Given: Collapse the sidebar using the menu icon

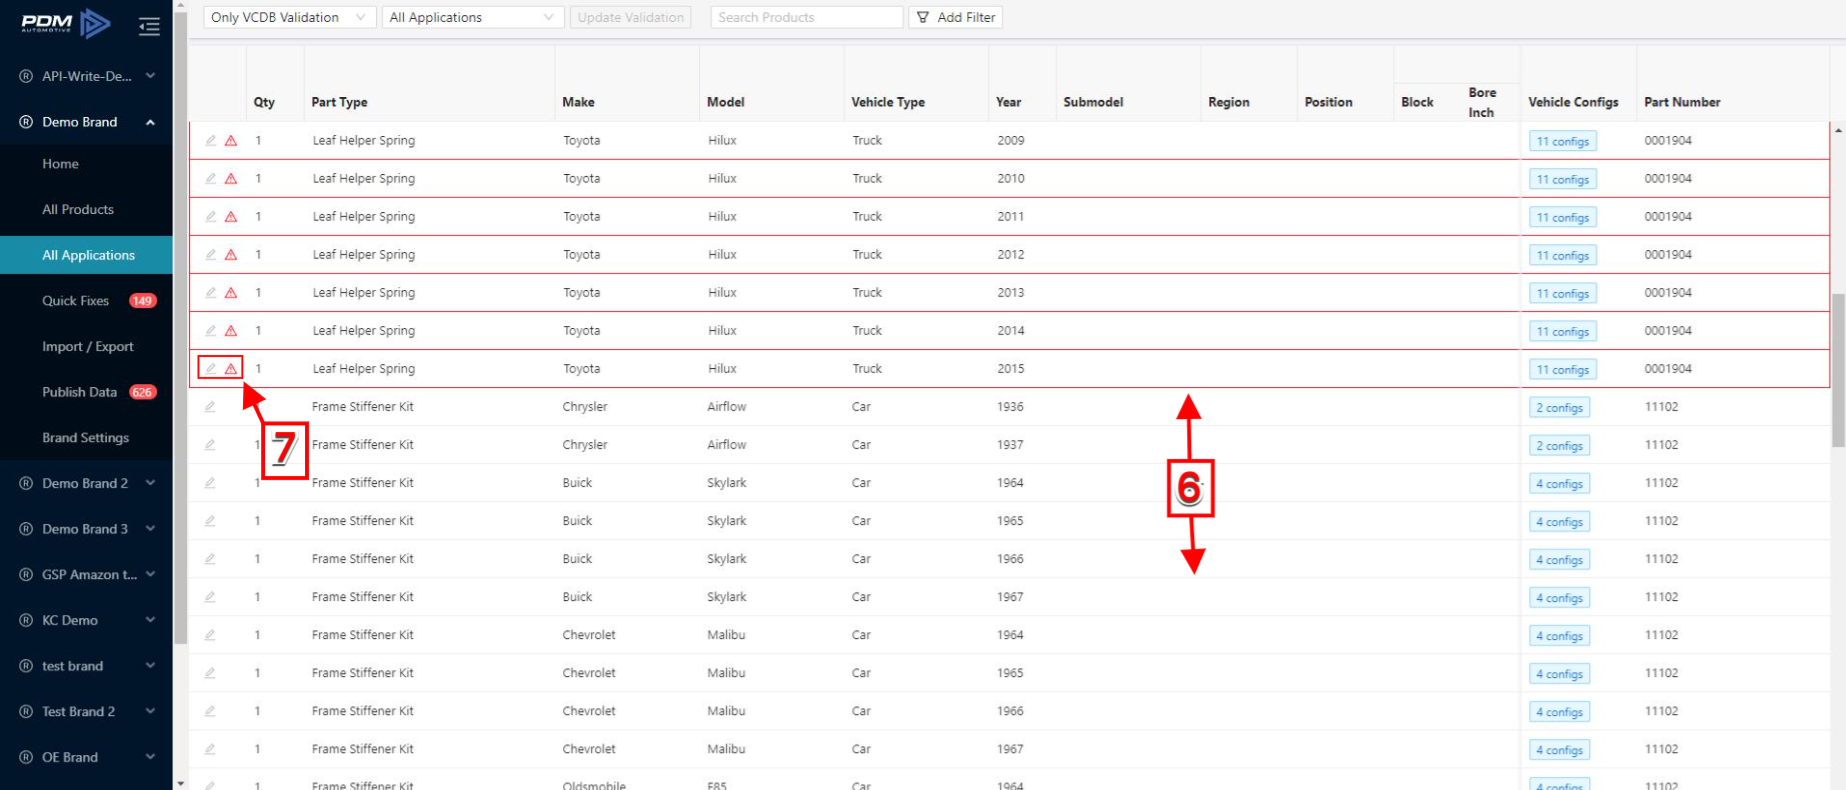Looking at the screenshot, I should click(x=149, y=26).
